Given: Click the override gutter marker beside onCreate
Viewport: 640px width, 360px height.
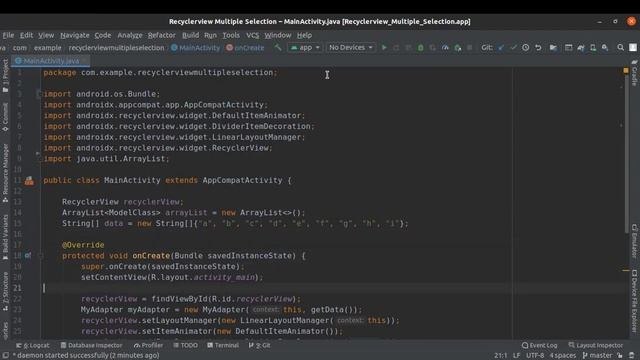Looking at the screenshot, I should point(28,256).
